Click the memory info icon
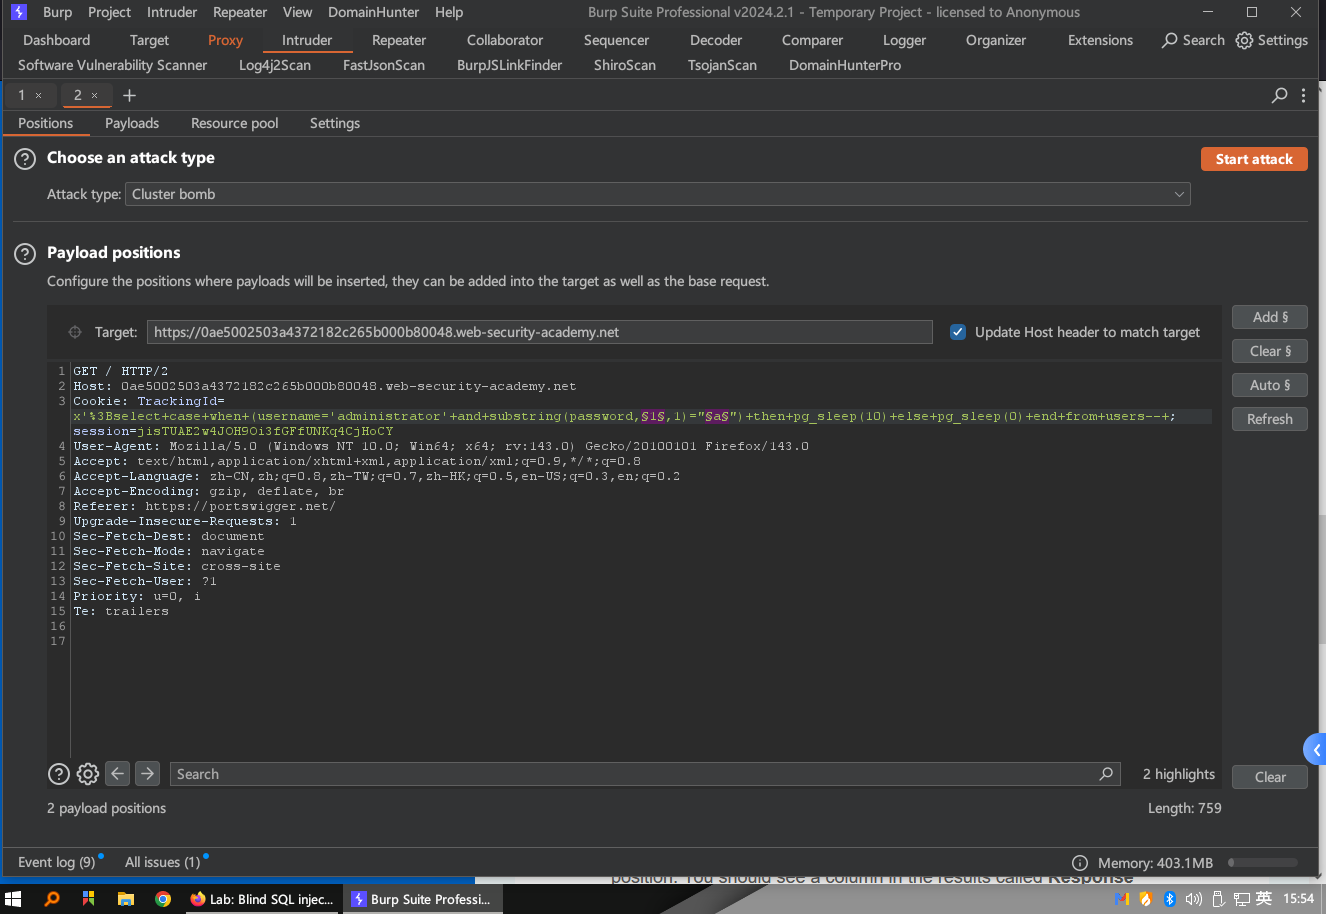The height and width of the screenshot is (914, 1326). click(x=1080, y=863)
